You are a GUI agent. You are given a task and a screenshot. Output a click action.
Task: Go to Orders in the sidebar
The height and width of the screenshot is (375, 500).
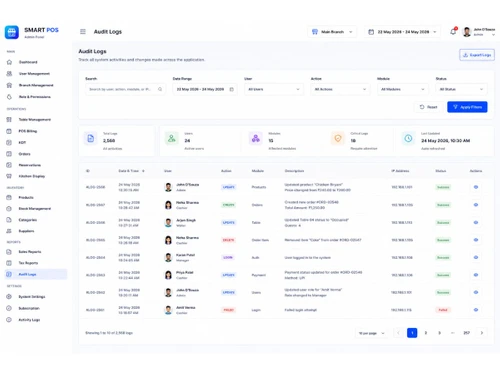coord(24,154)
